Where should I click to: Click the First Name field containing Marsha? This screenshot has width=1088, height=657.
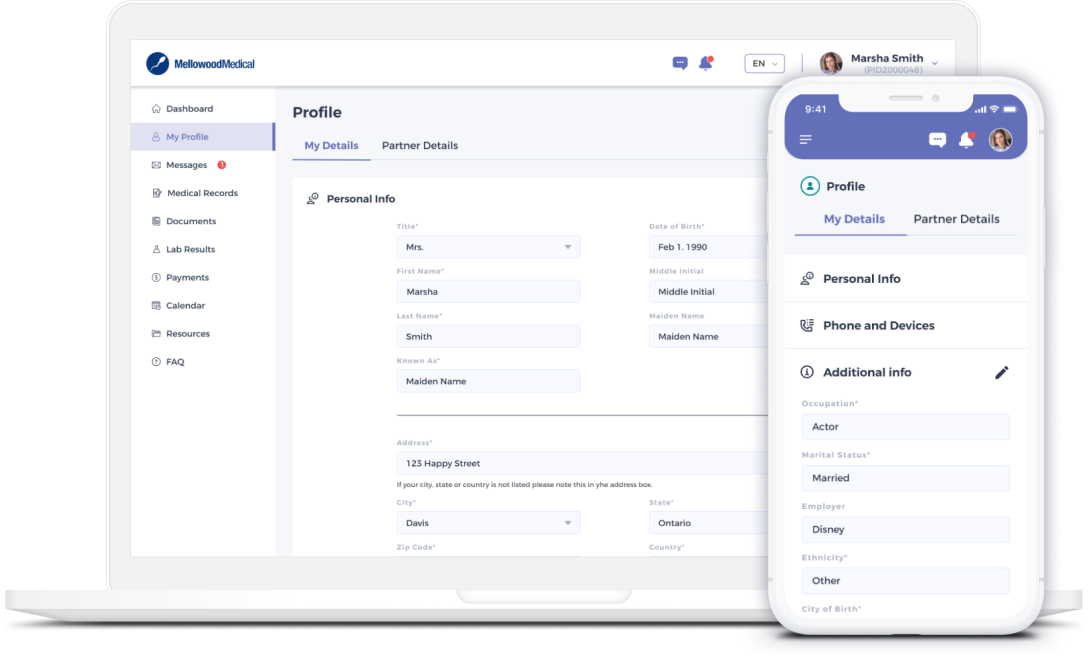[488, 292]
